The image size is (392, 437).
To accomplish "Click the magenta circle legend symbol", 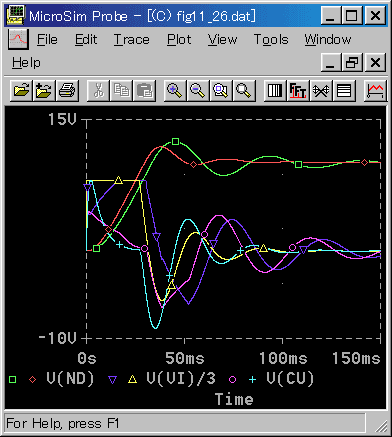I will tap(232, 379).
